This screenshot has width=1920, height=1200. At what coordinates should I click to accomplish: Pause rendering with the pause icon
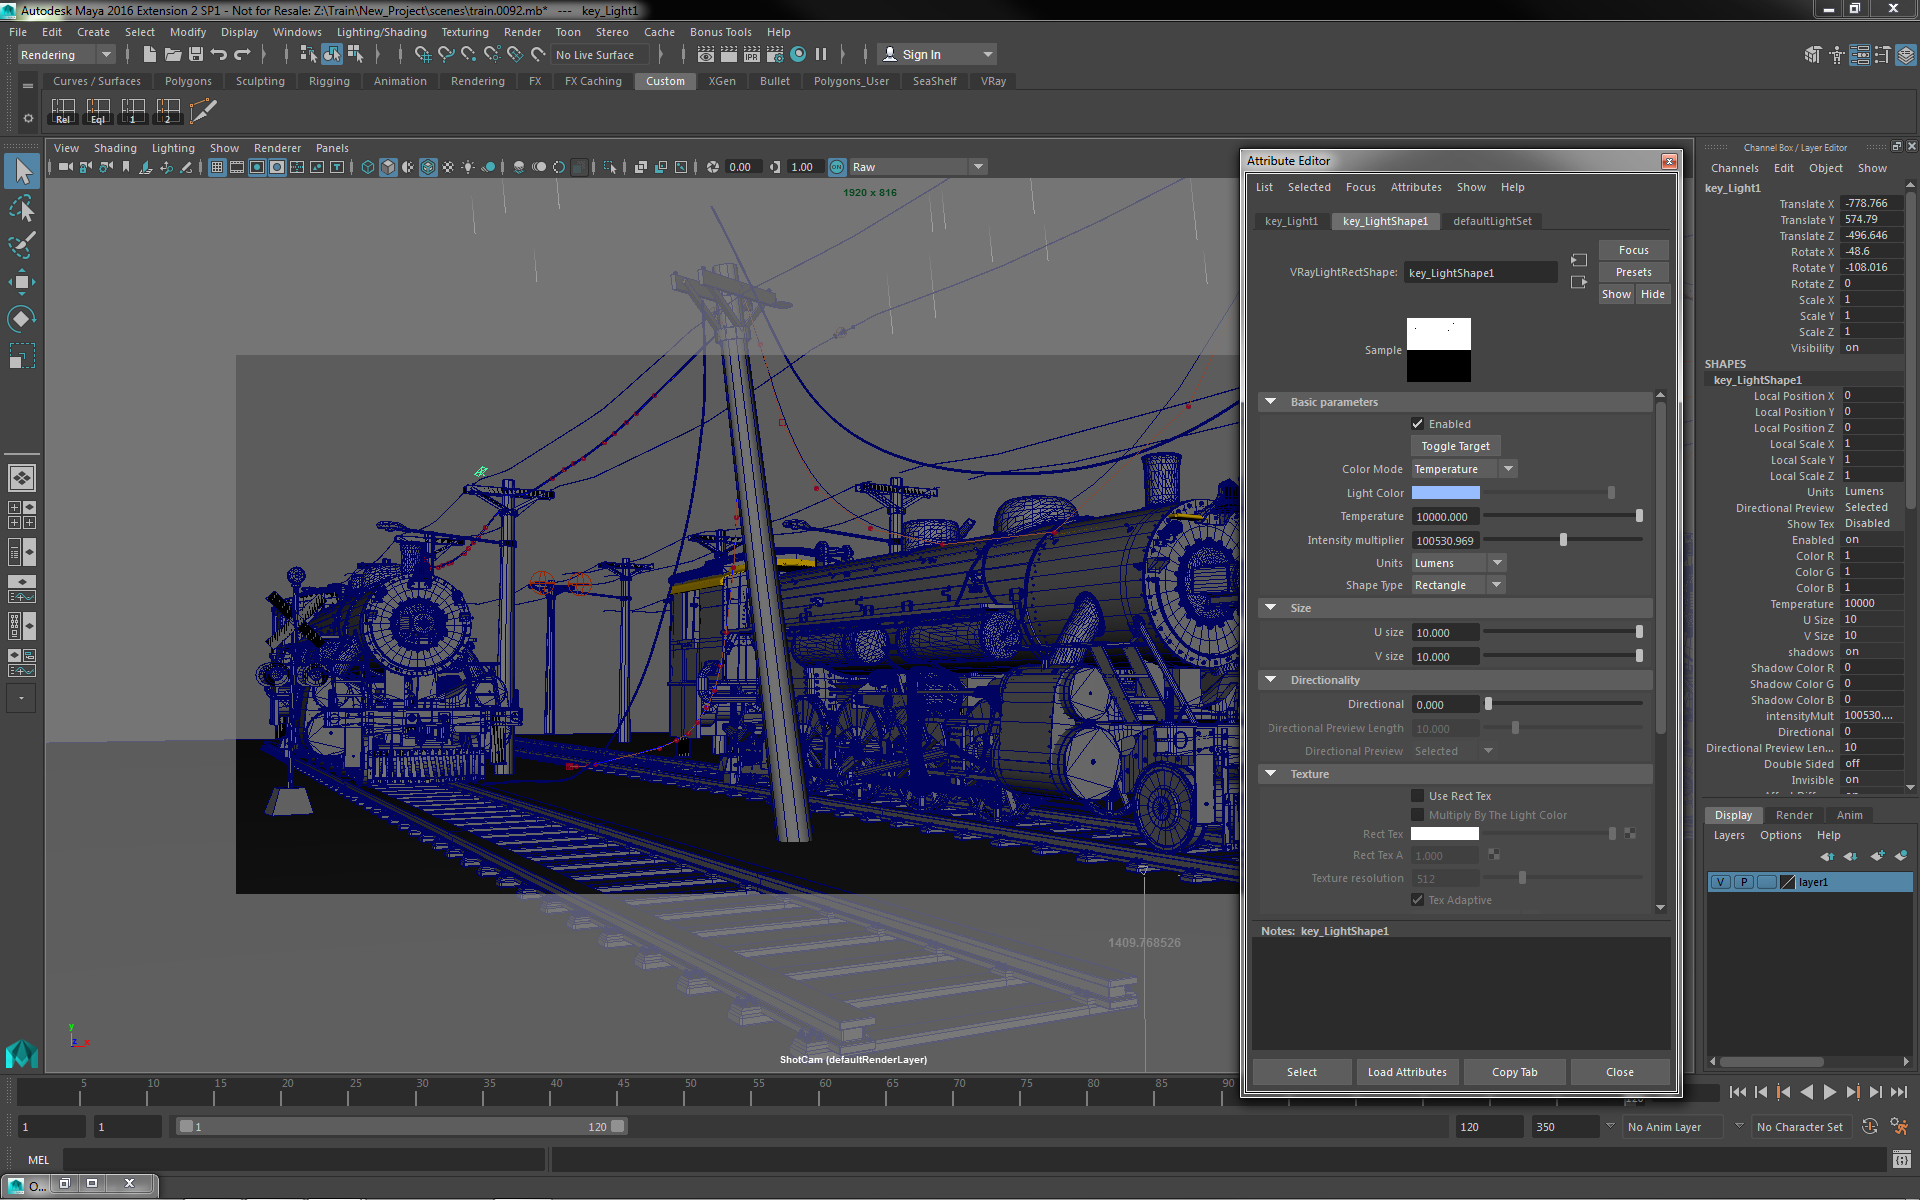click(x=821, y=54)
